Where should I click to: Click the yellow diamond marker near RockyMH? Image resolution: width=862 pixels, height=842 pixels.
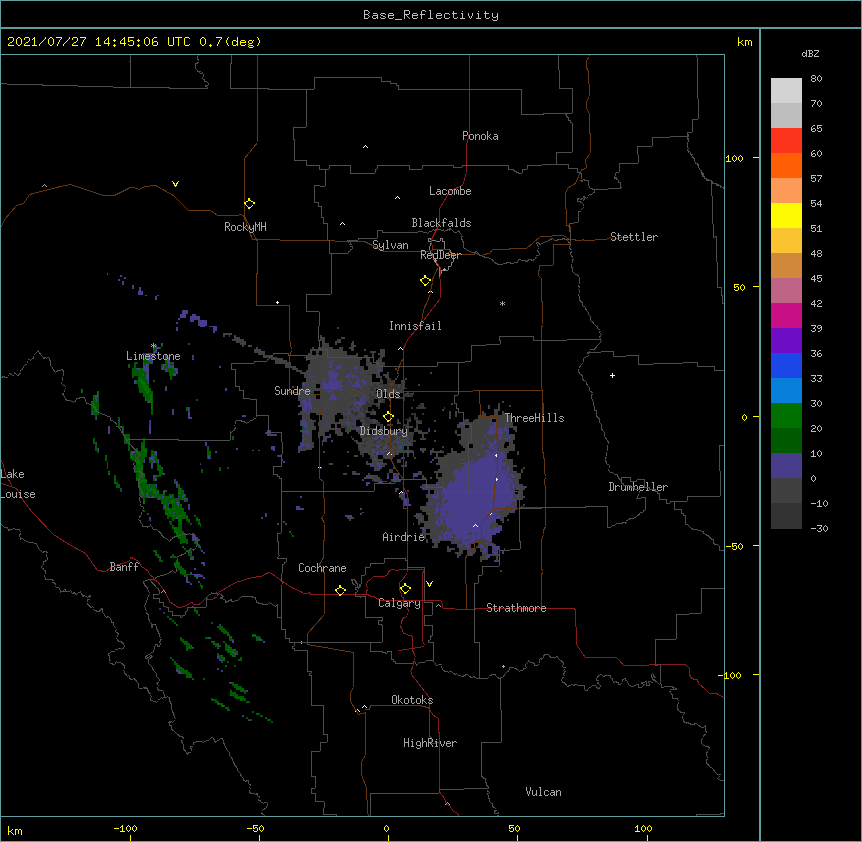click(250, 204)
